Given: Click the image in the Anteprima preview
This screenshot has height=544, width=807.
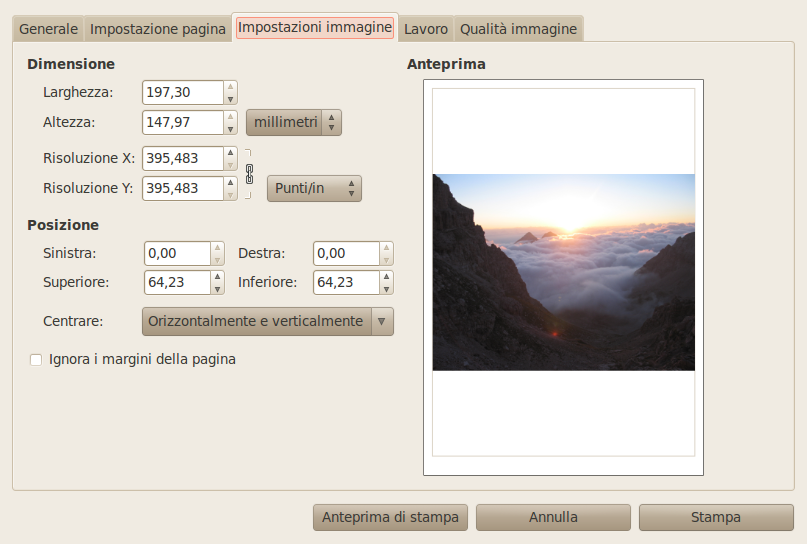Looking at the screenshot, I should point(563,272).
